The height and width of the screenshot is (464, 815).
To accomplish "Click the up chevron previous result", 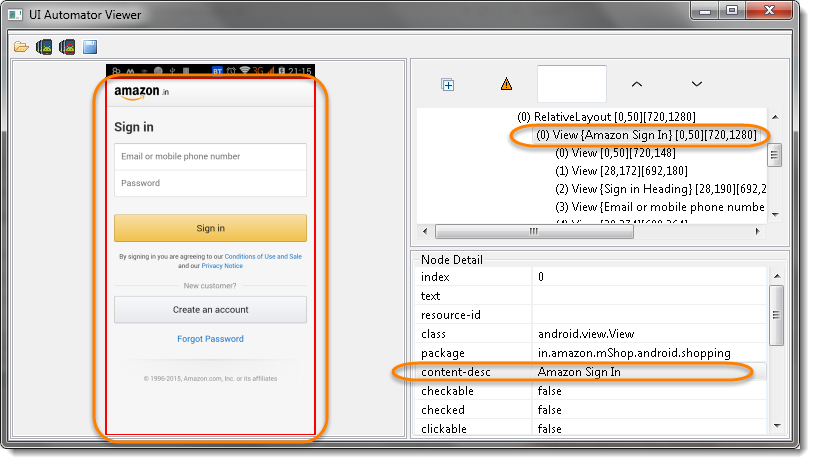I will 637,84.
